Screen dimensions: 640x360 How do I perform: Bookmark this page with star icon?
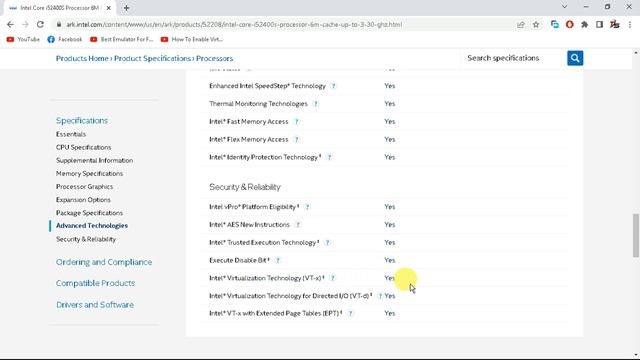point(536,24)
